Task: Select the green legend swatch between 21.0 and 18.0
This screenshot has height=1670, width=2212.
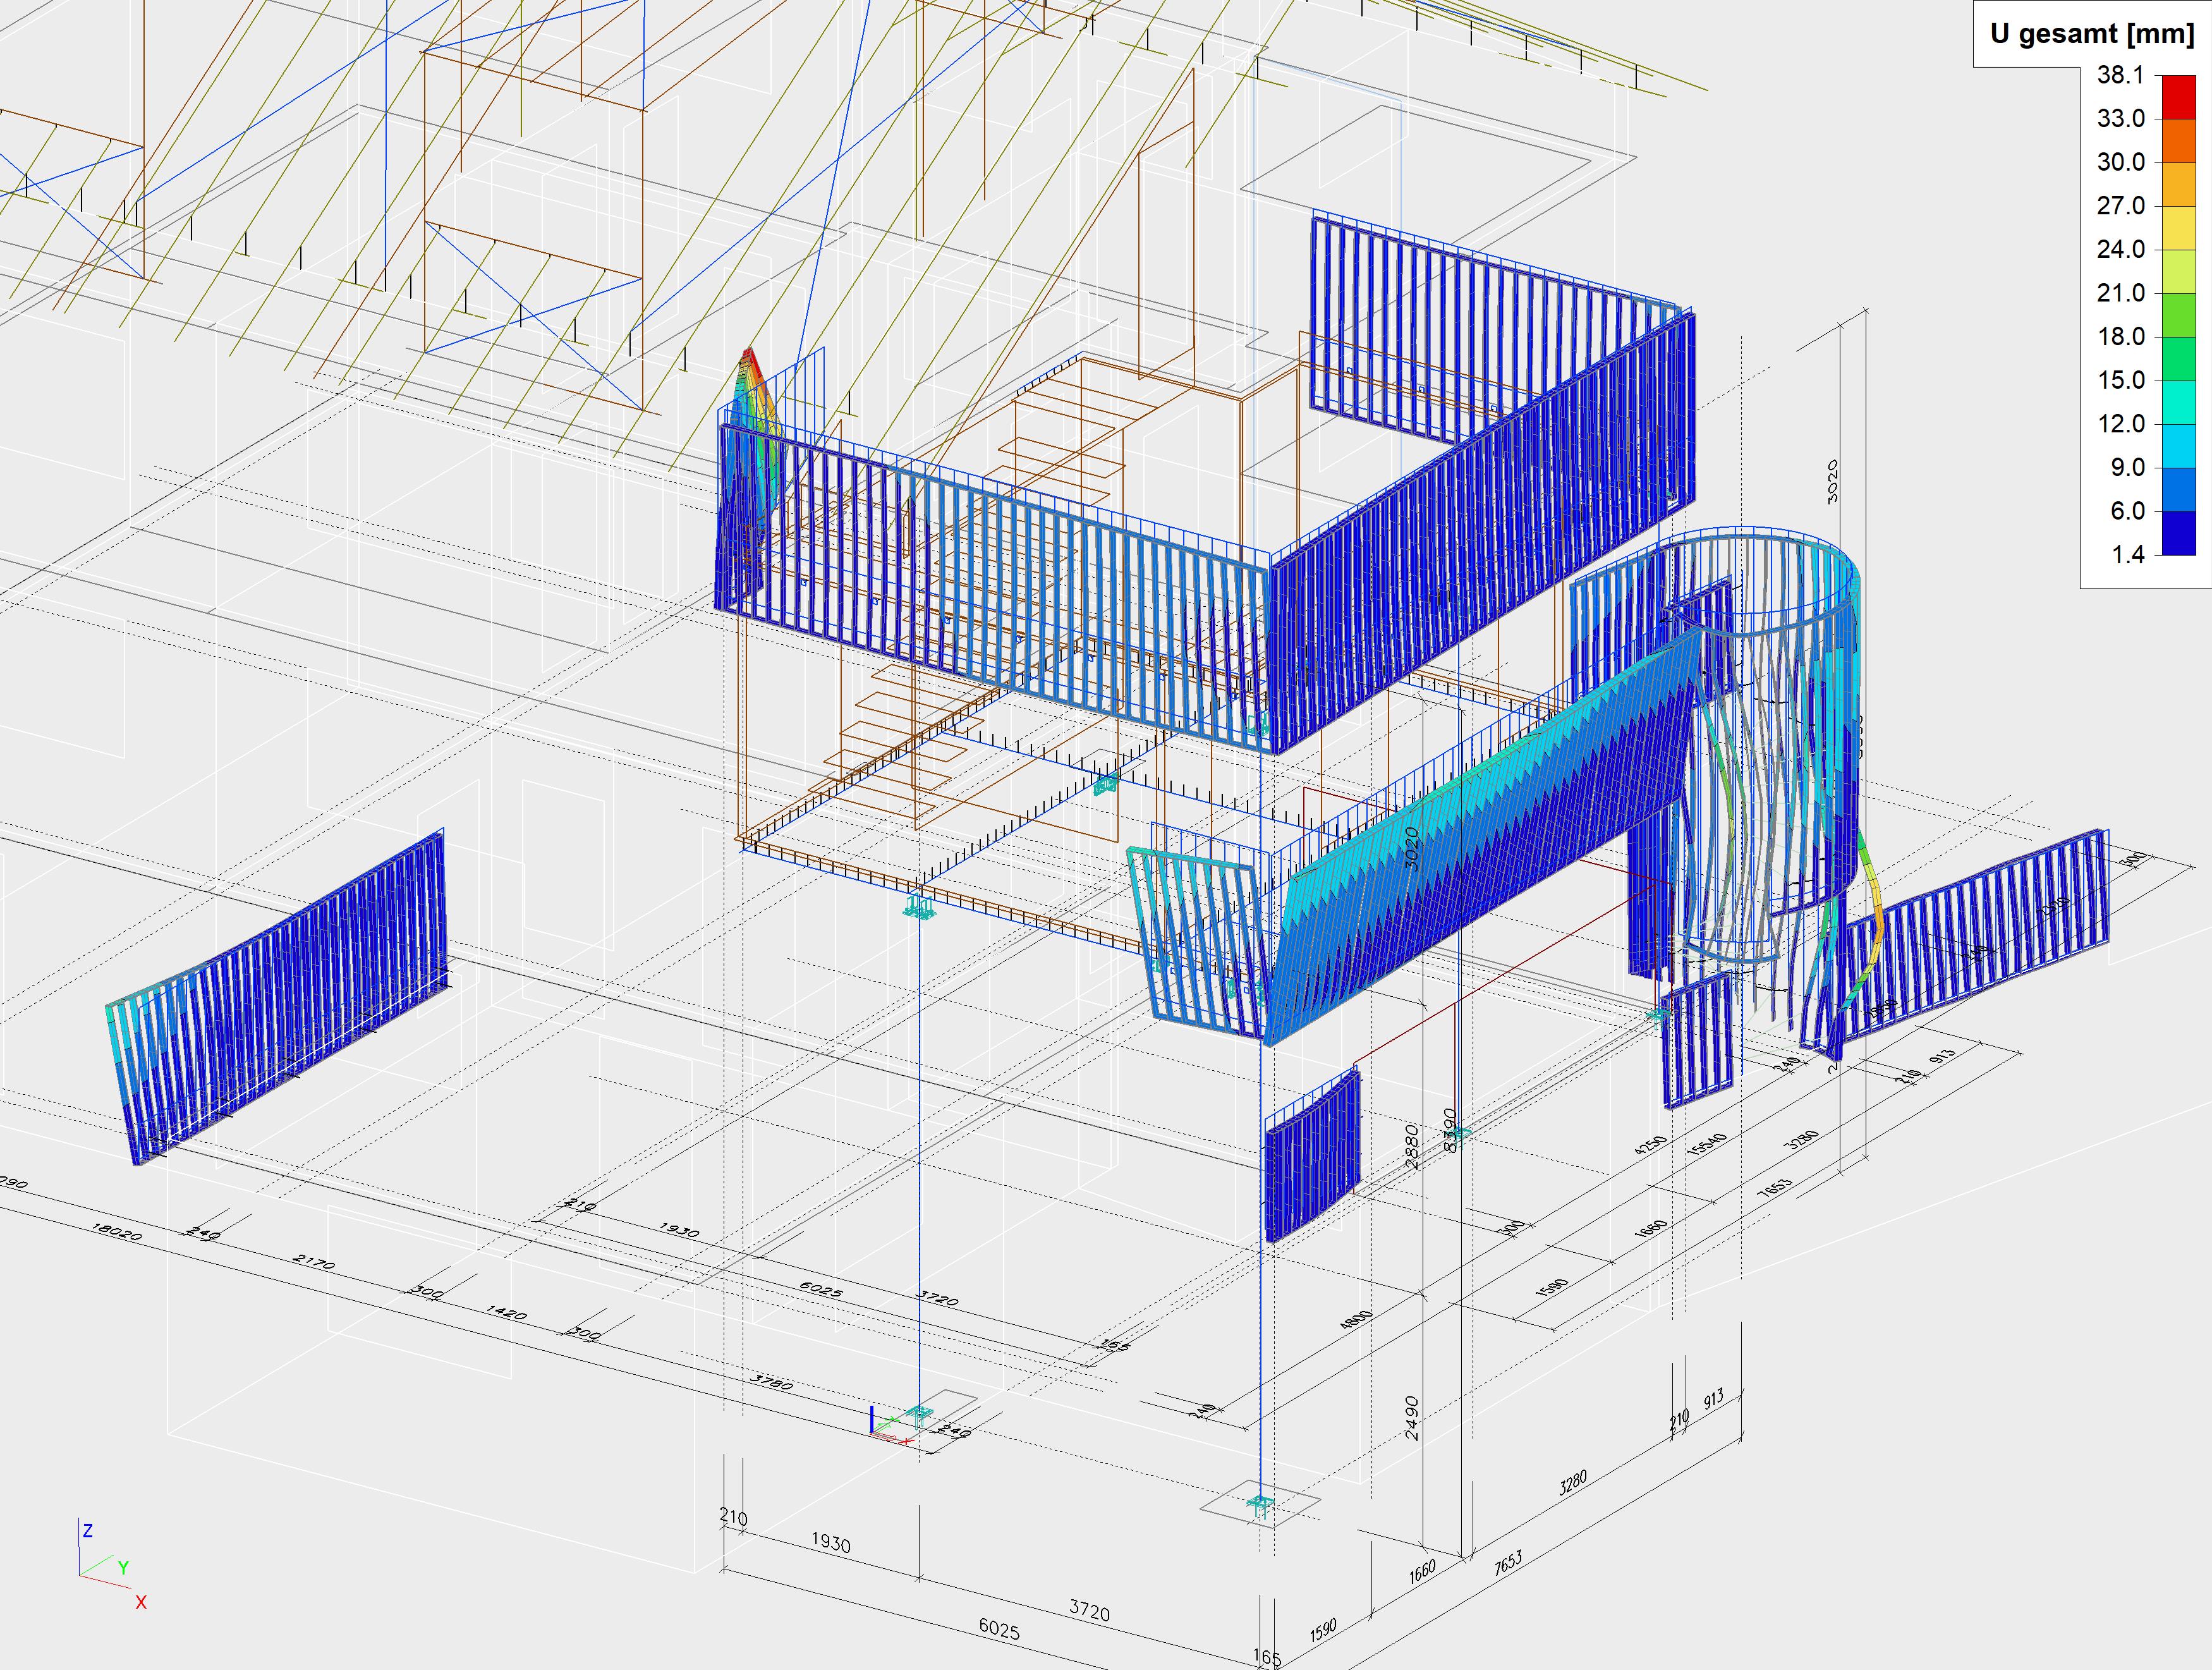Action: click(2178, 315)
